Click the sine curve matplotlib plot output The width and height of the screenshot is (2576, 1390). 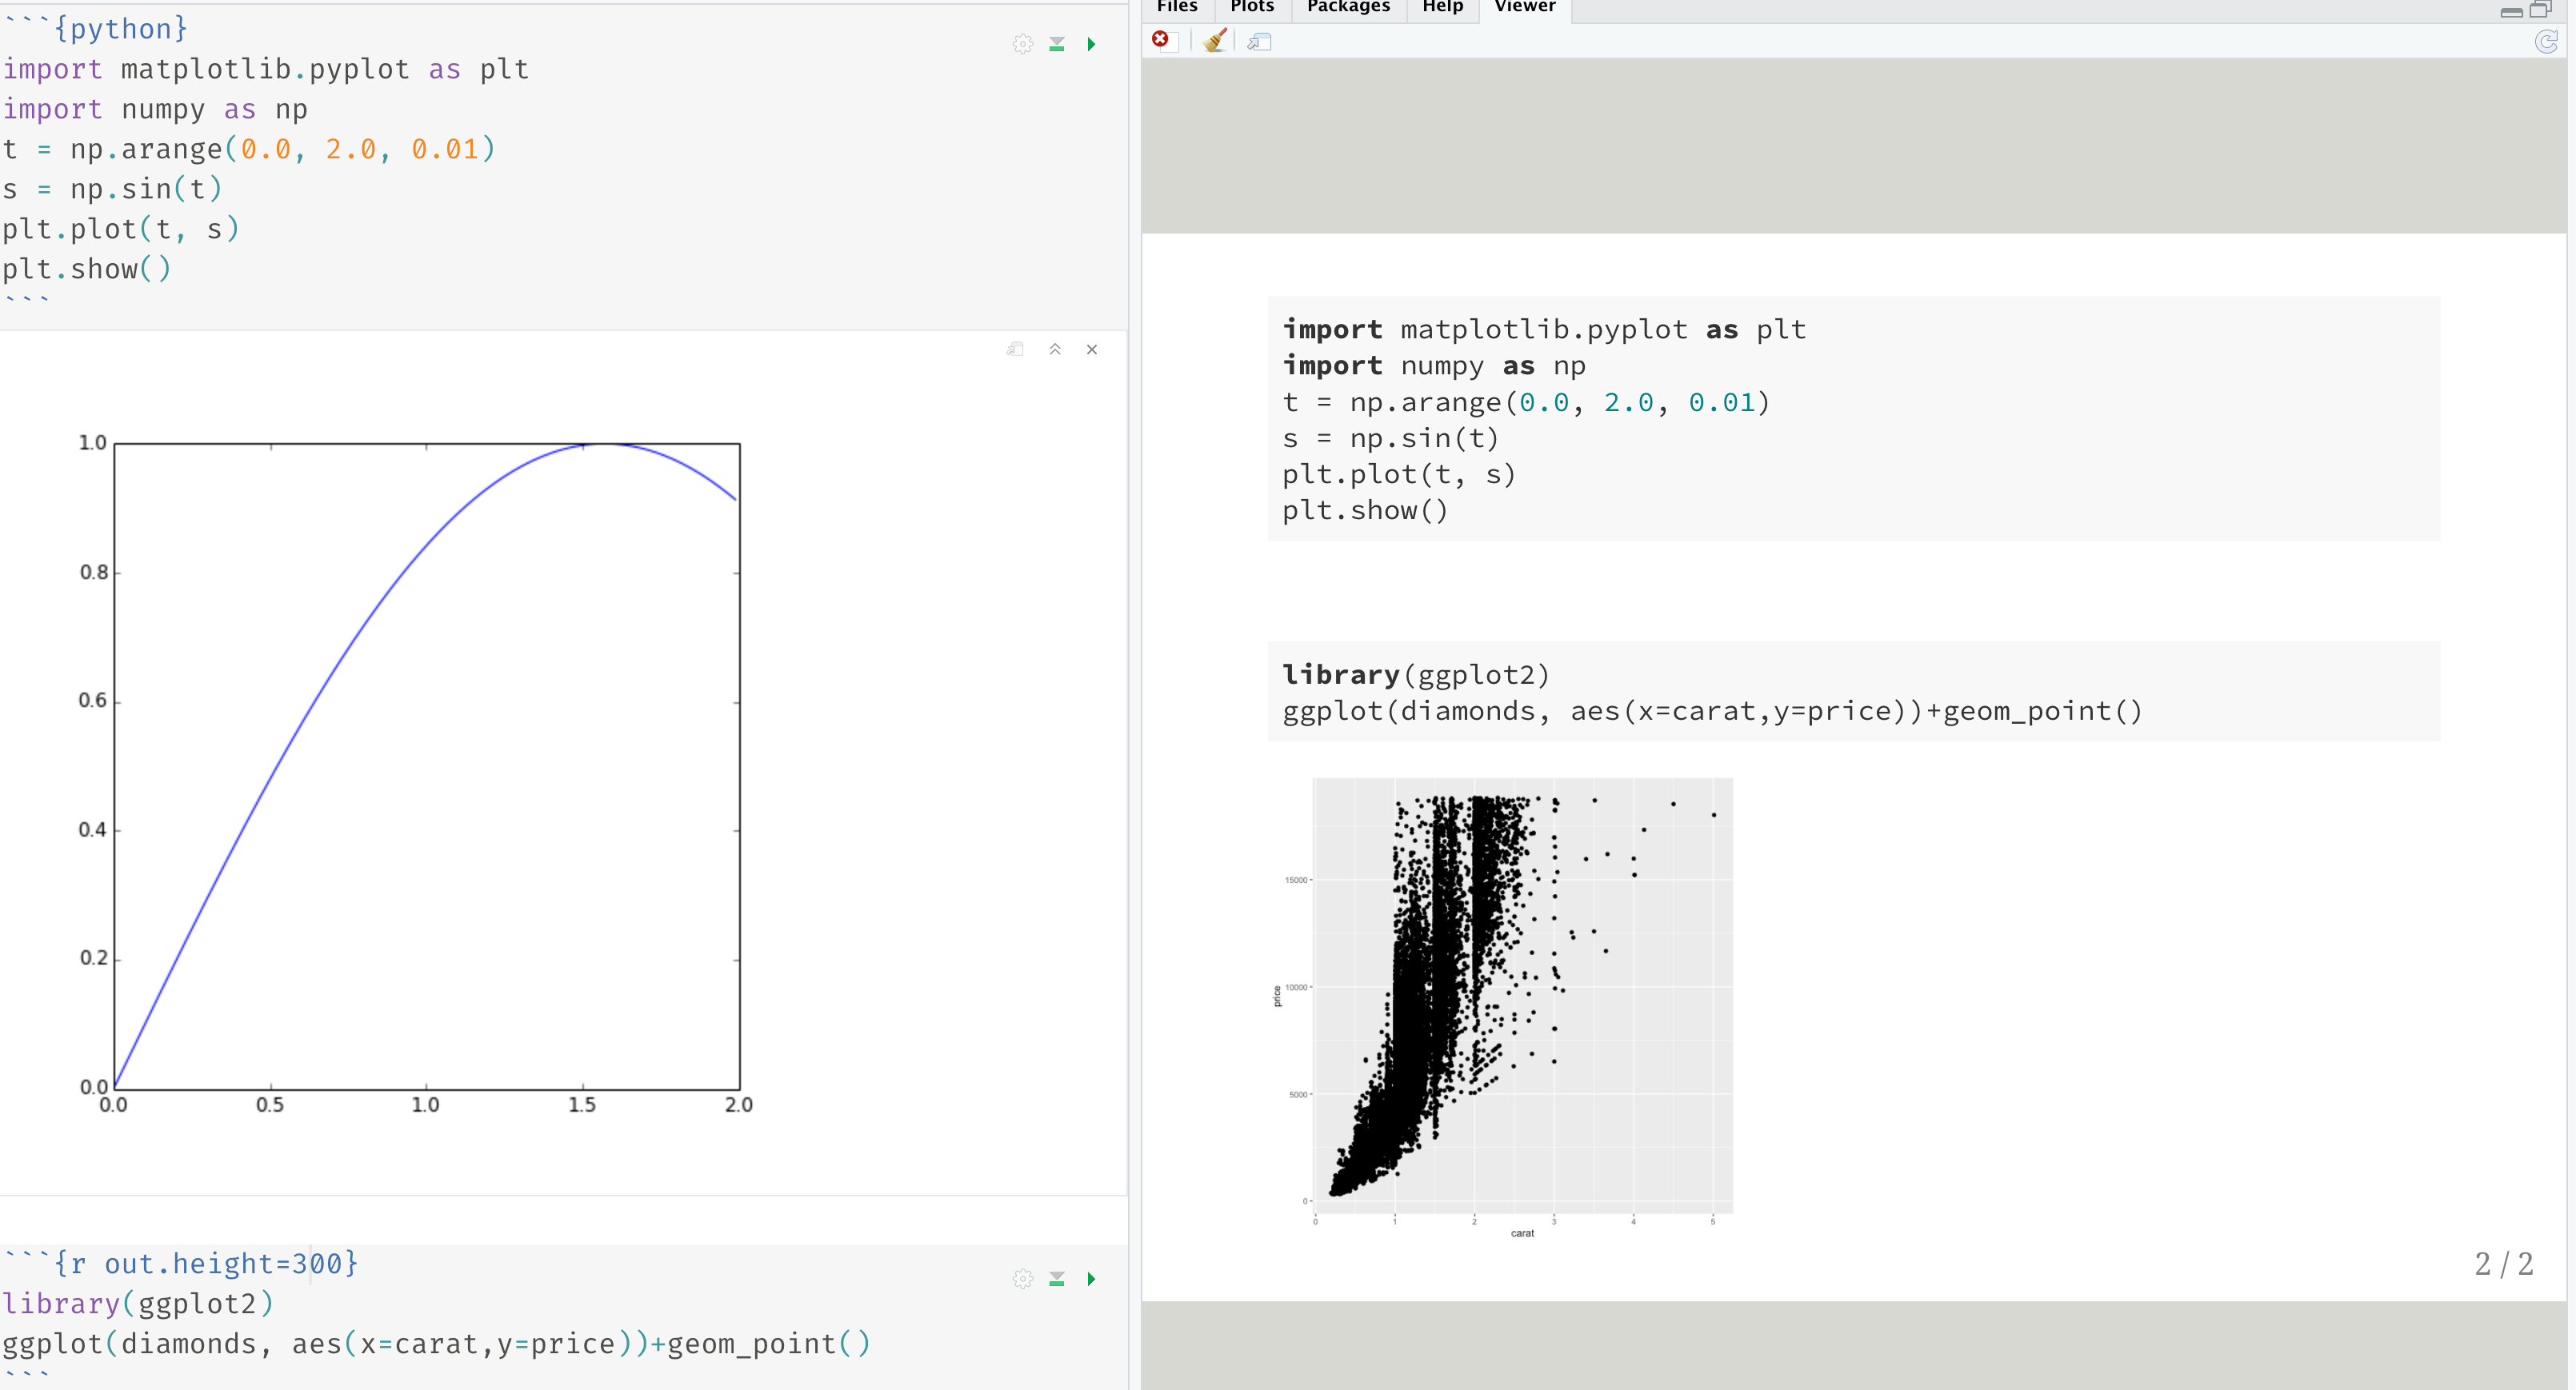click(415, 777)
